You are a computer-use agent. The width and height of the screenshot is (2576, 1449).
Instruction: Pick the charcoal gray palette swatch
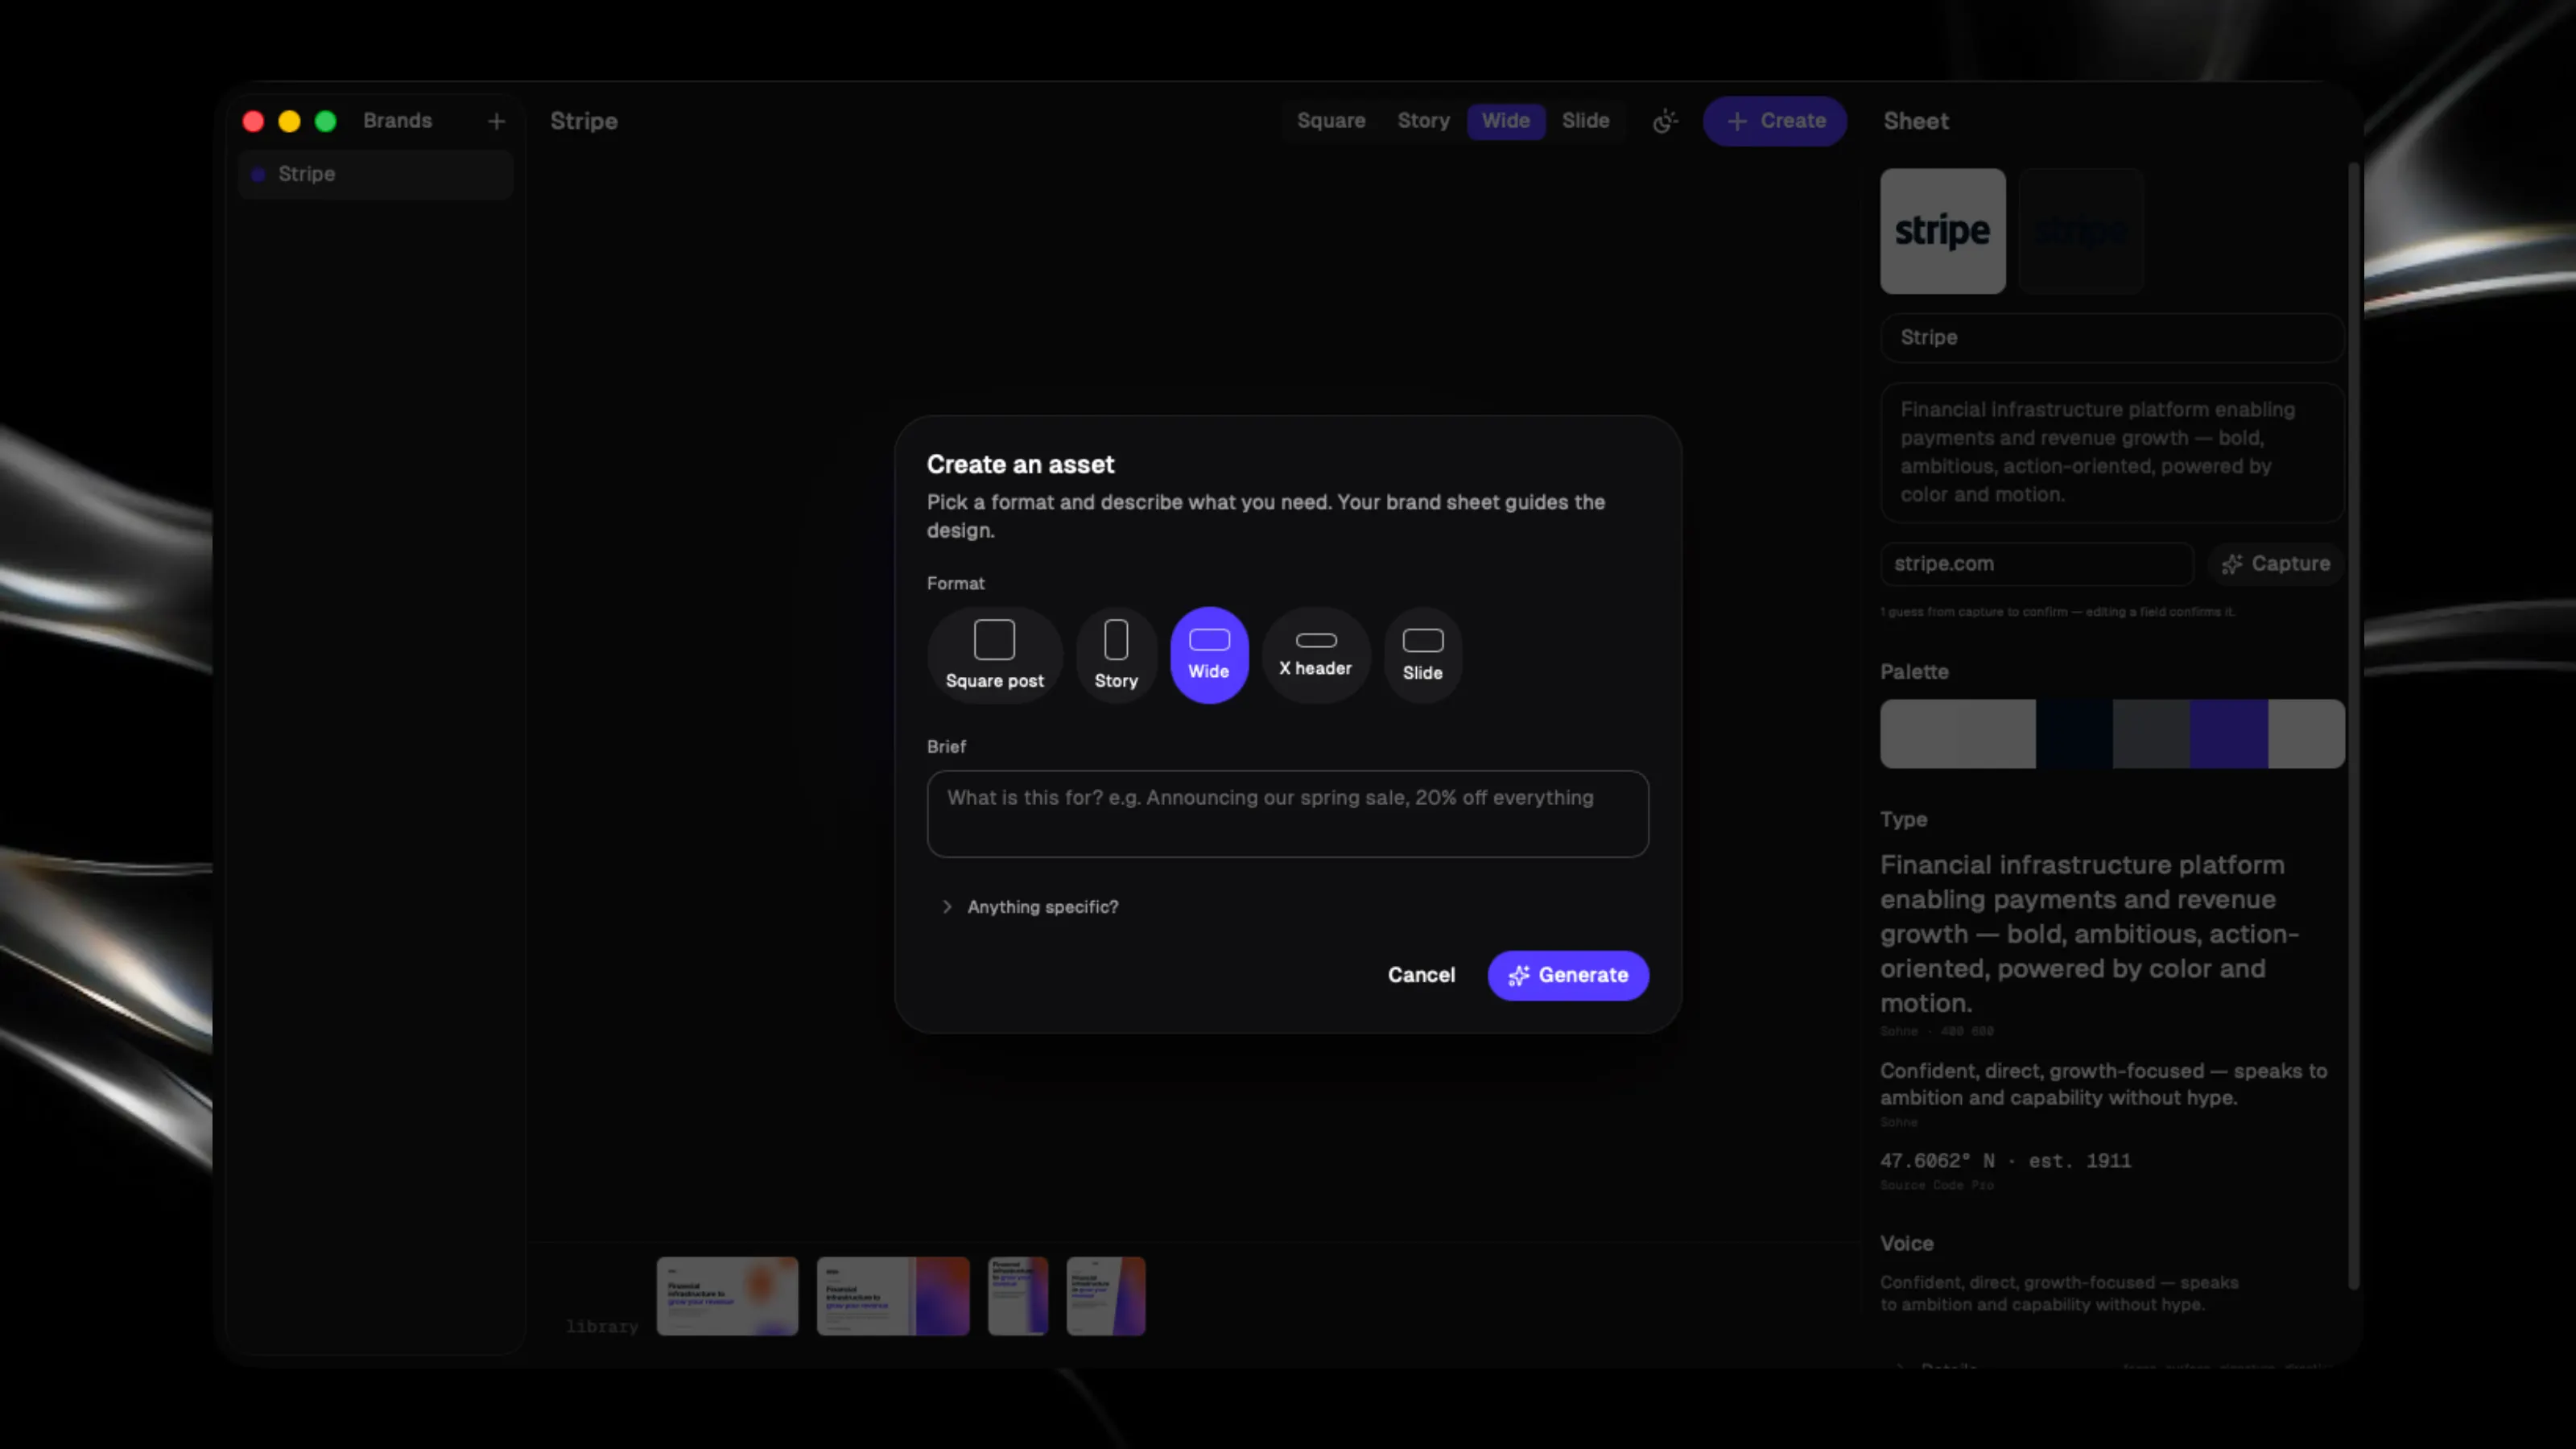coord(2150,734)
